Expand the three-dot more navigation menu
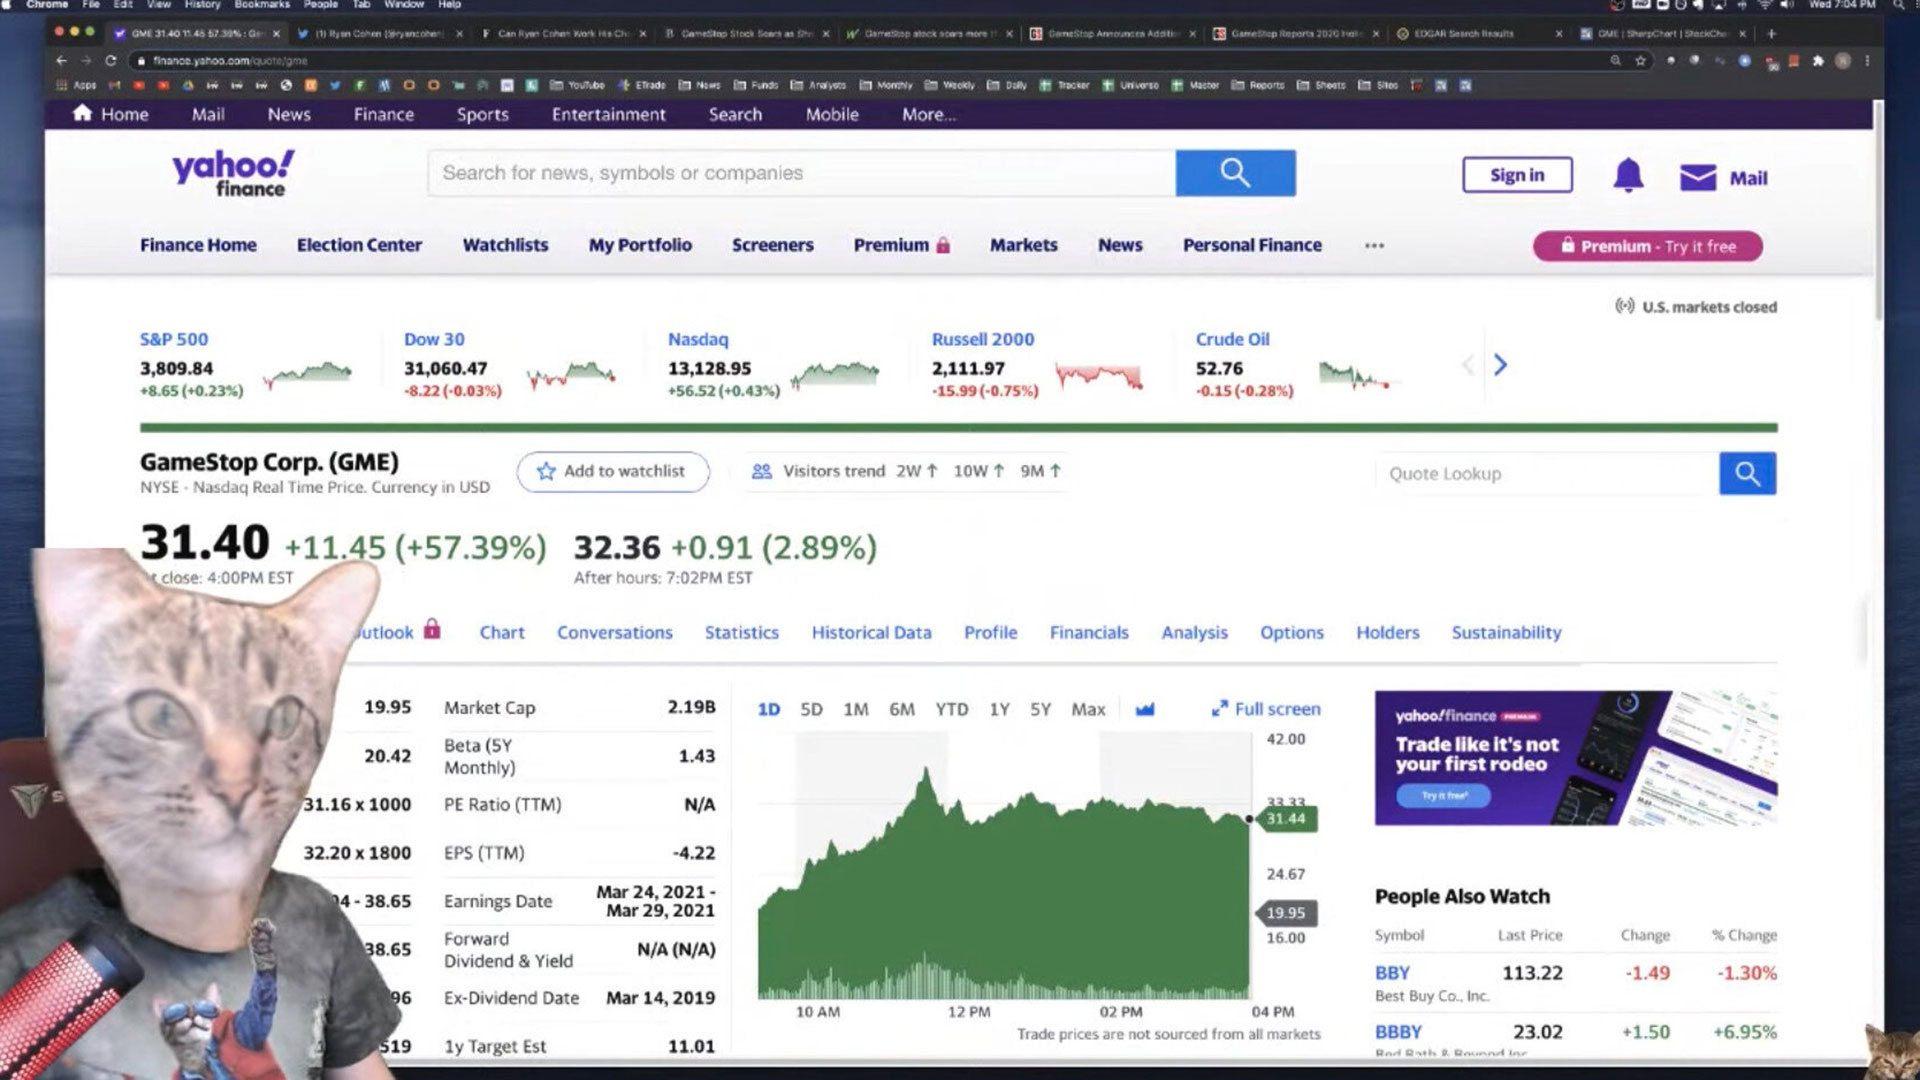 [1374, 245]
